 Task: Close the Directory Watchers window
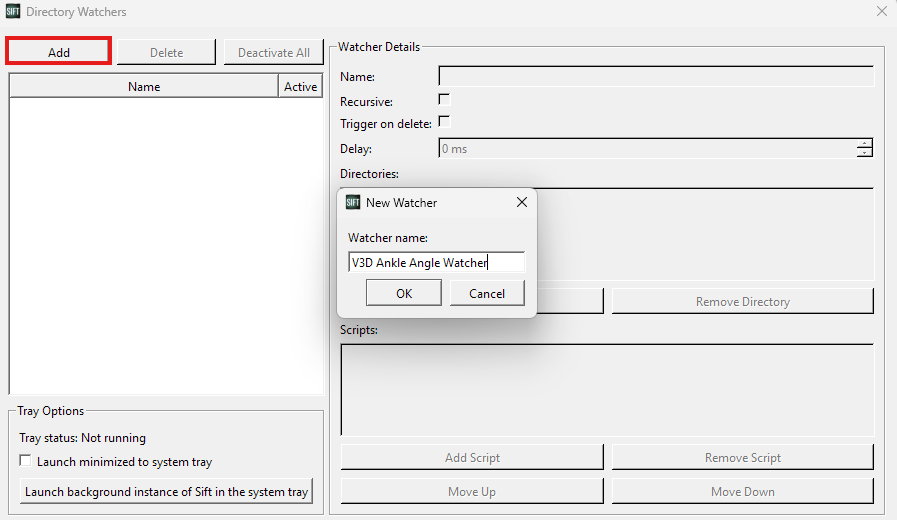pyautogui.click(x=882, y=11)
